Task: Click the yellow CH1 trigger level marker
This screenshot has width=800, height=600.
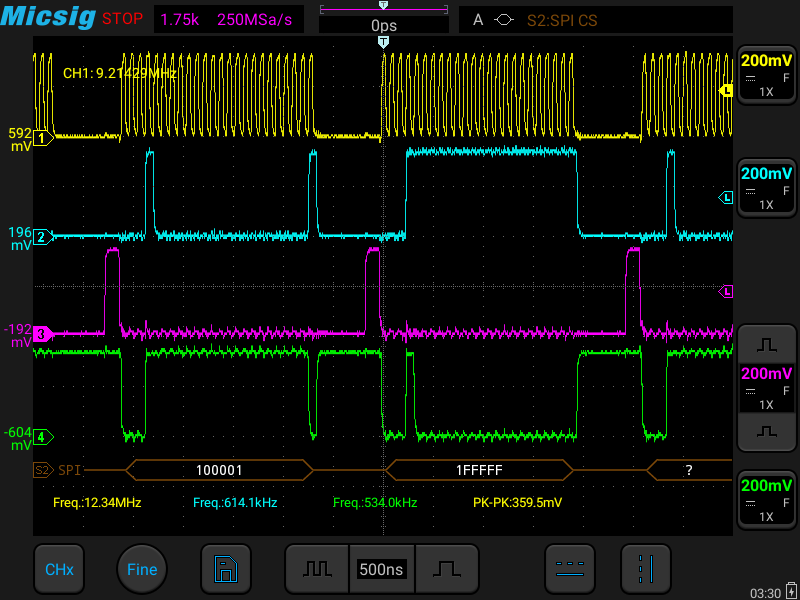Action: (x=727, y=91)
